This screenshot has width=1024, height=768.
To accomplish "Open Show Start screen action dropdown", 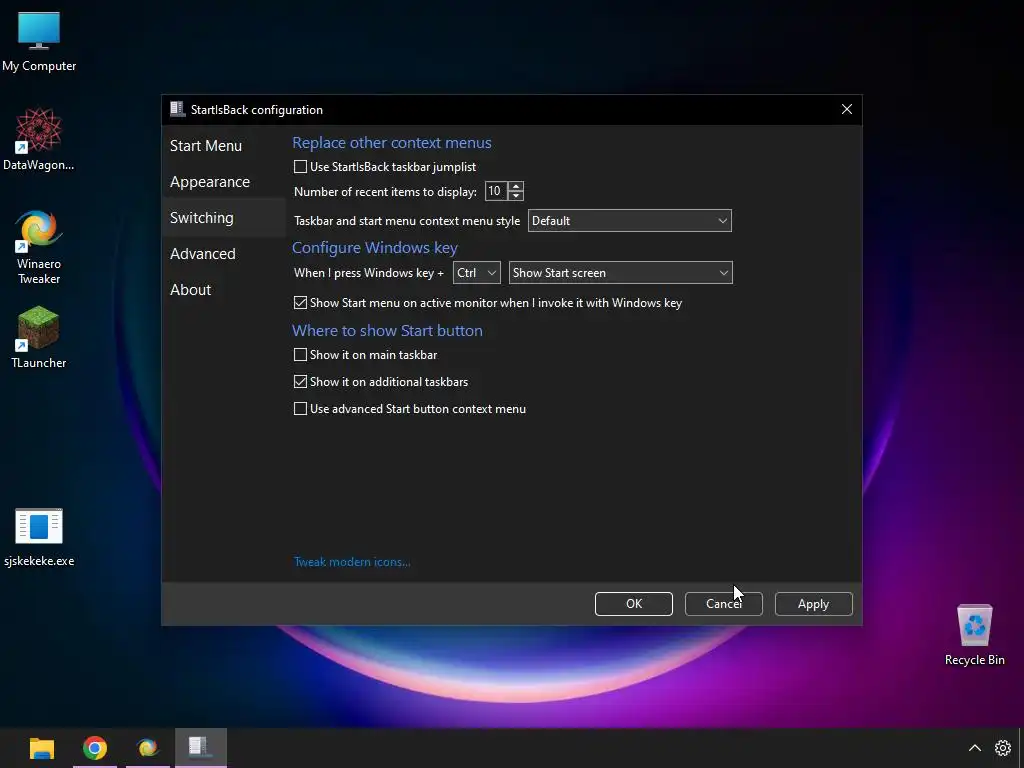I will pyautogui.click(x=620, y=273).
